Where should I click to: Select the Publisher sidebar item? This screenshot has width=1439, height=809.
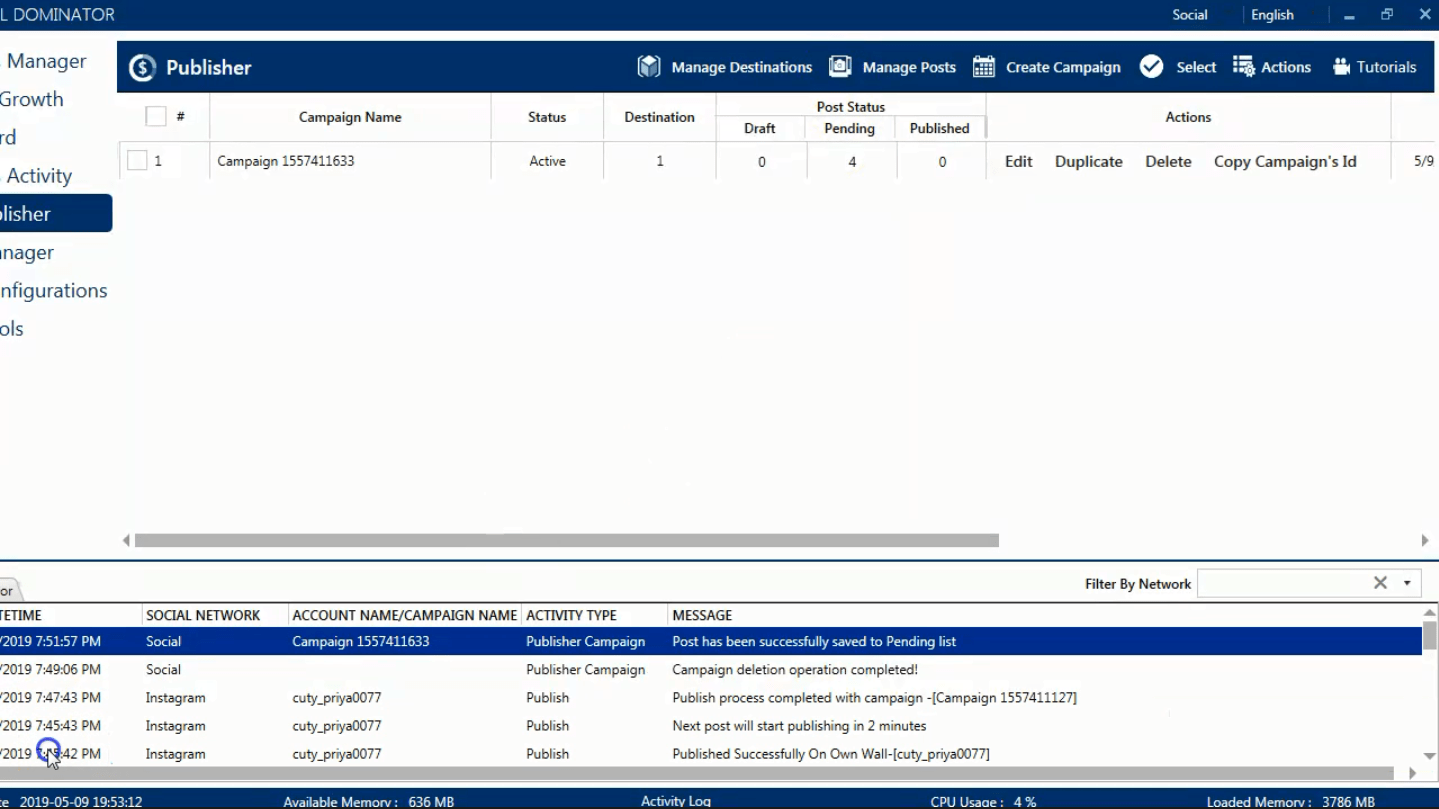[x=55, y=213]
